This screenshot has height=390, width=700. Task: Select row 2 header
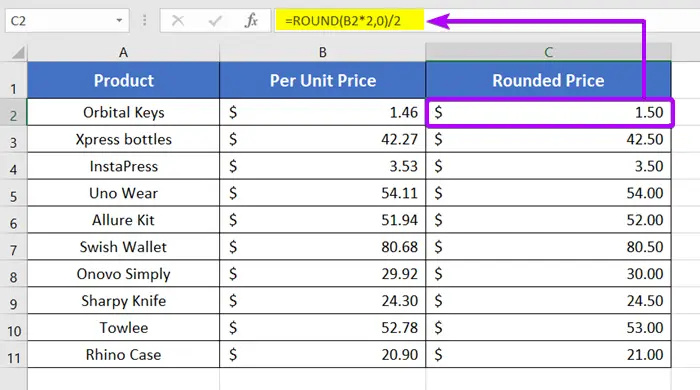tap(13, 112)
